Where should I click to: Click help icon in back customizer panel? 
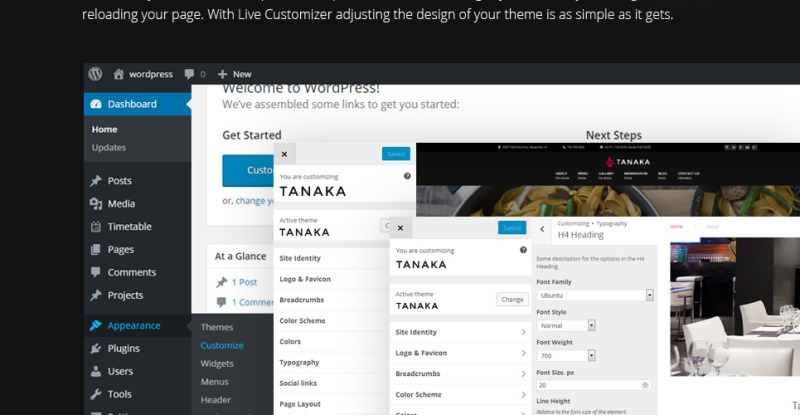tap(407, 176)
